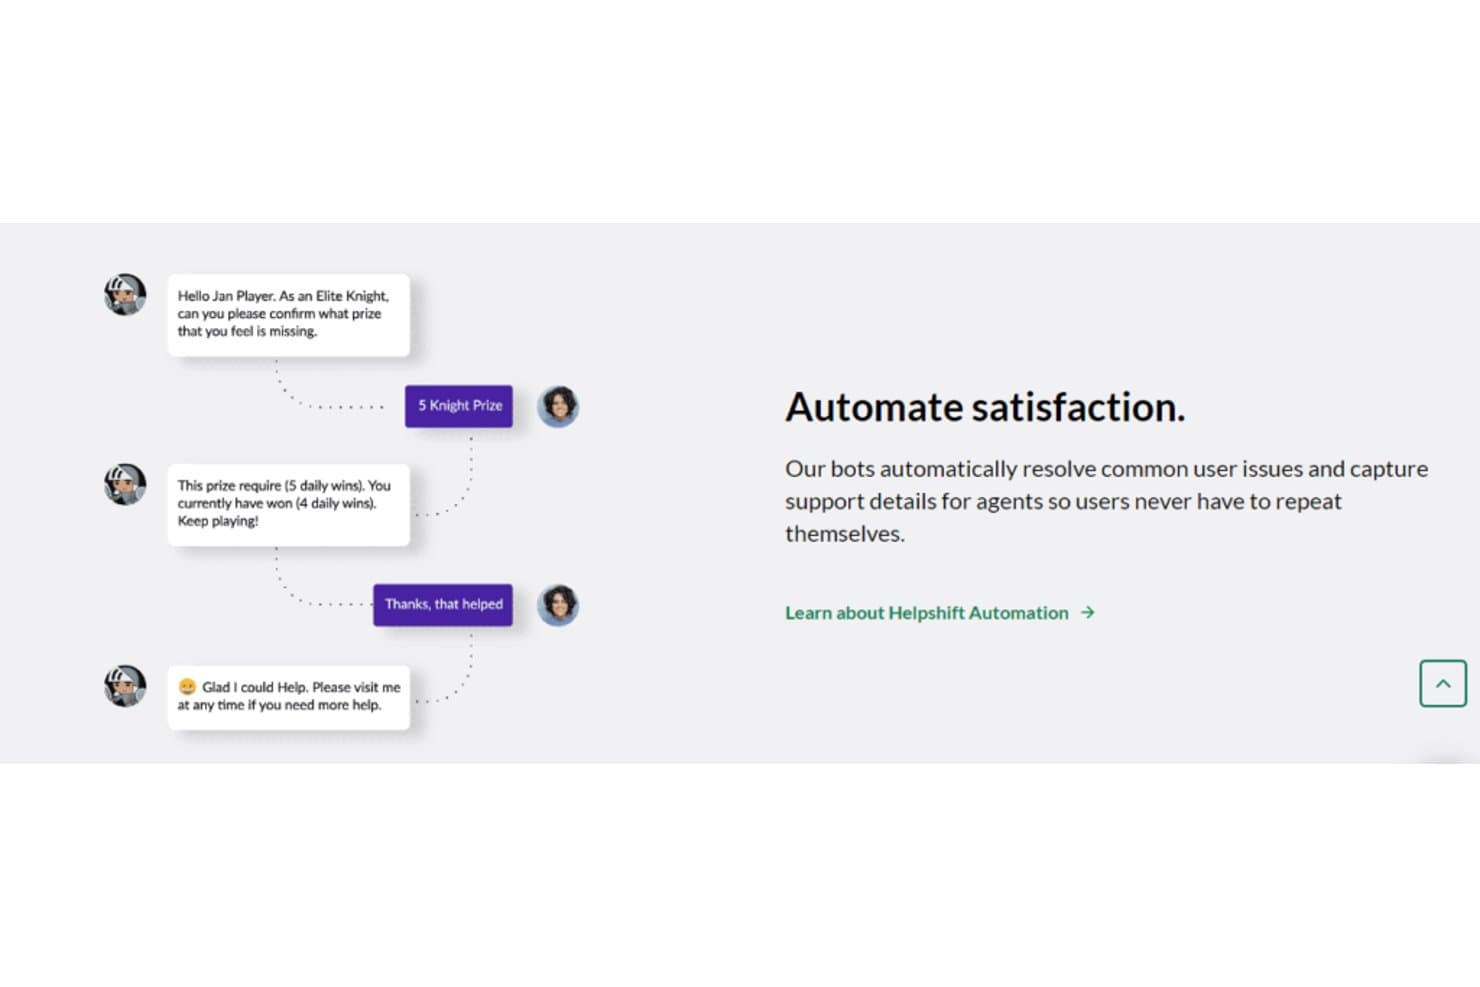The image size is (1480, 987).
Task: Click the paragraph starting Our bots automatically resolve
Action: coord(1106,501)
